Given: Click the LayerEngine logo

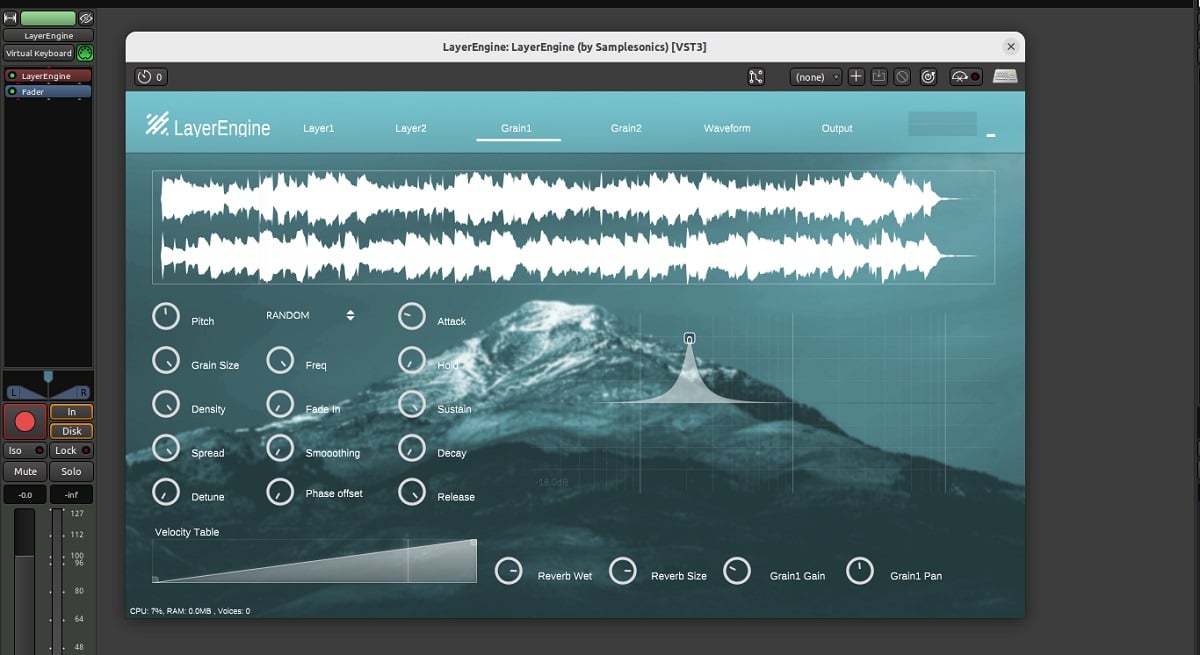Looking at the screenshot, I should (208, 125).
